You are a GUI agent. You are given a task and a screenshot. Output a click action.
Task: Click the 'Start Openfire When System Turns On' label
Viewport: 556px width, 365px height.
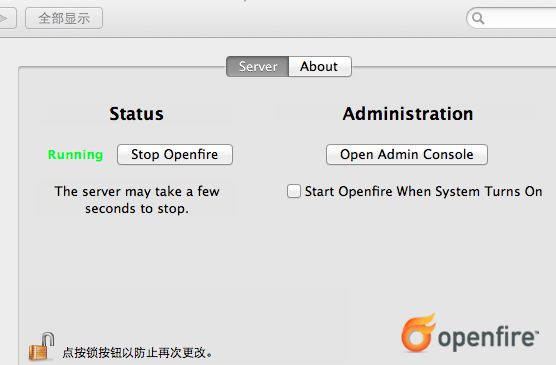(x=424, y=192)
